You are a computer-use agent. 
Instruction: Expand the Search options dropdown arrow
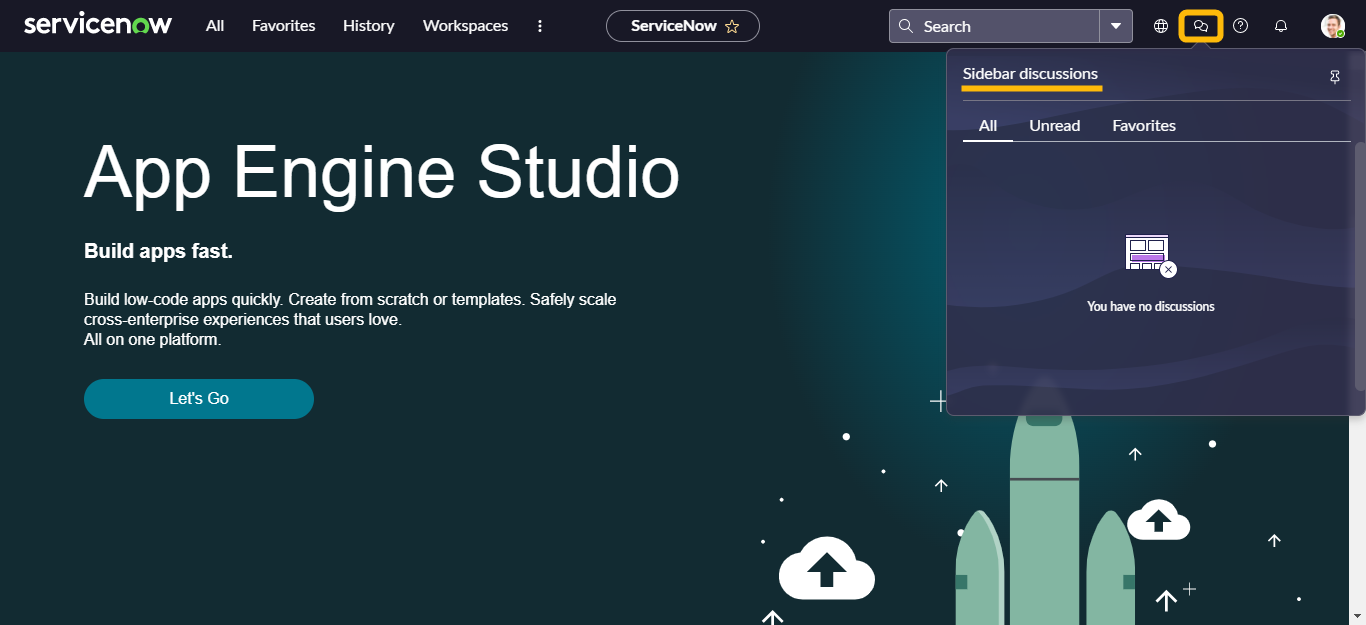click(1116, 26)
